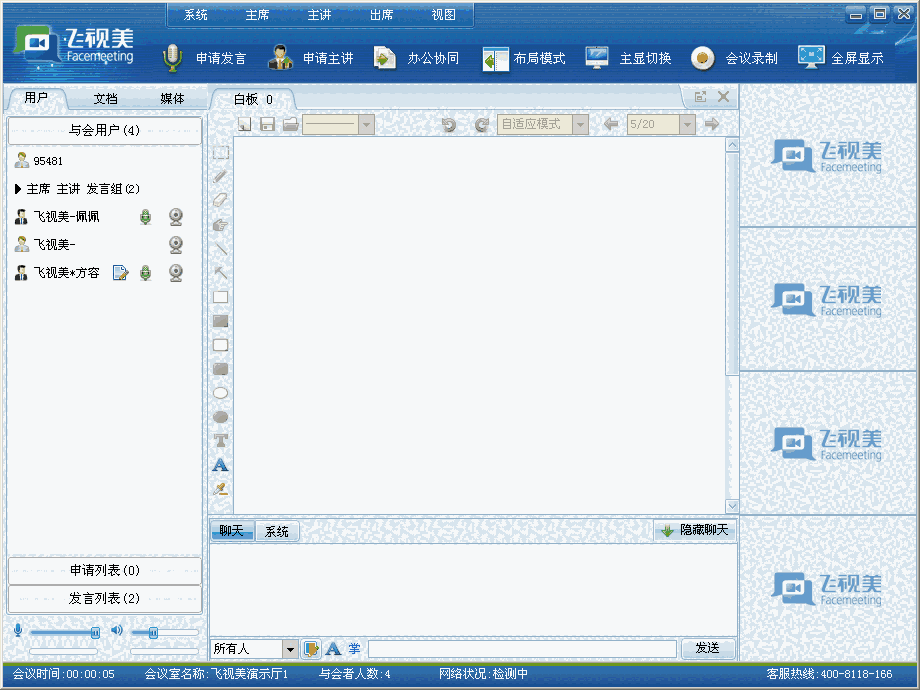The height and width of the screenshot is (690, 920).
Task: Select the color picker eyedropper tool
Action: (x=221, y=489)
